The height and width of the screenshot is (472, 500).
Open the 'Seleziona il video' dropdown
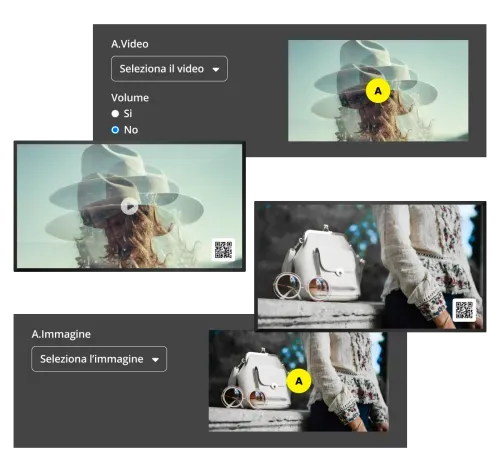(169, 69)
